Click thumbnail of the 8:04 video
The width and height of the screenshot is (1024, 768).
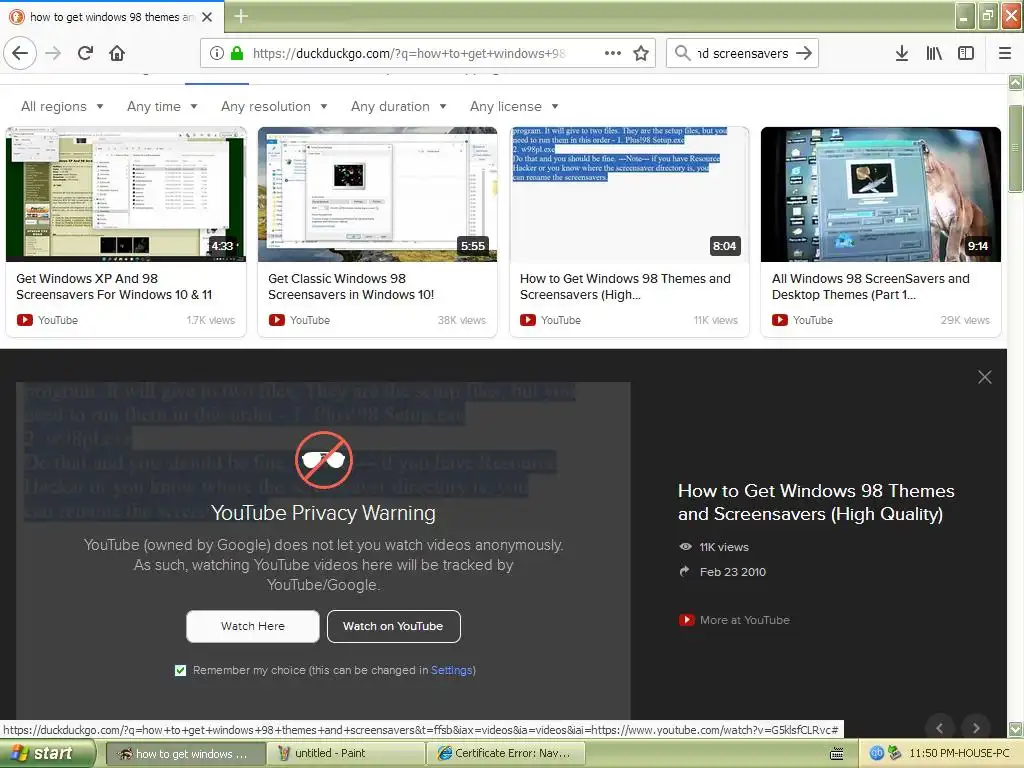pos(629,195)
